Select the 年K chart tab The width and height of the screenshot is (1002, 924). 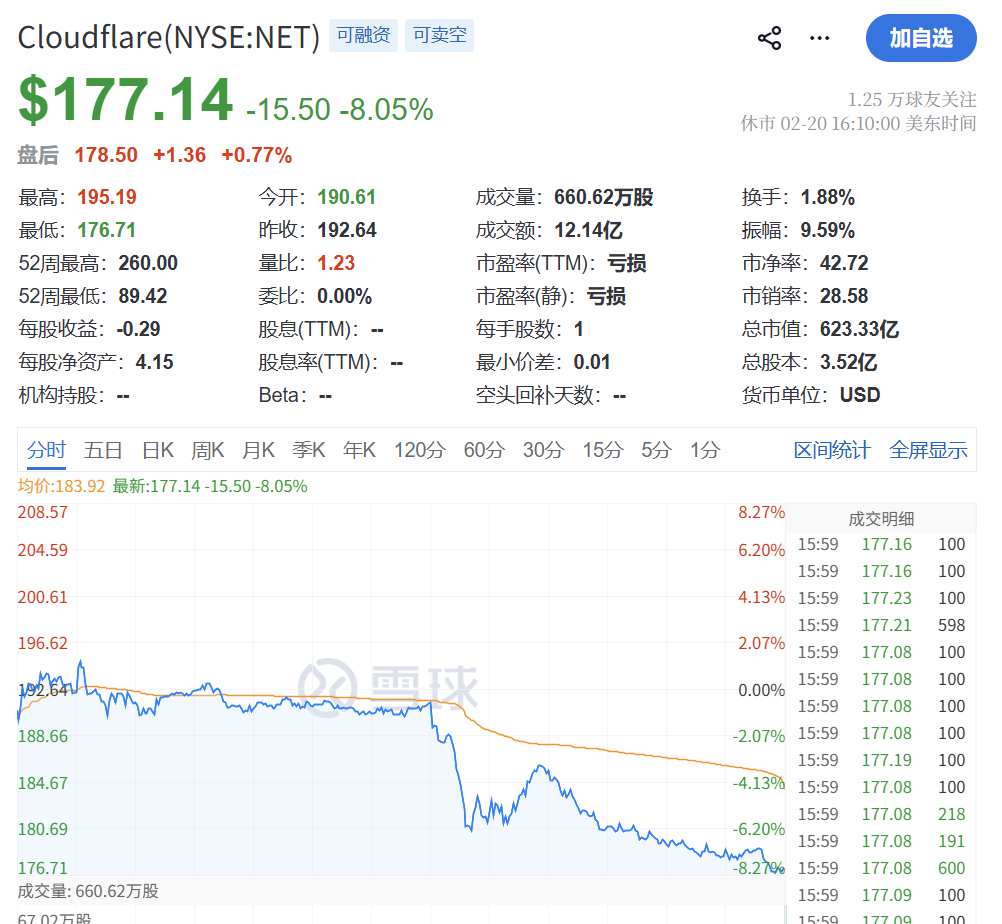click(x=359, y=450)
